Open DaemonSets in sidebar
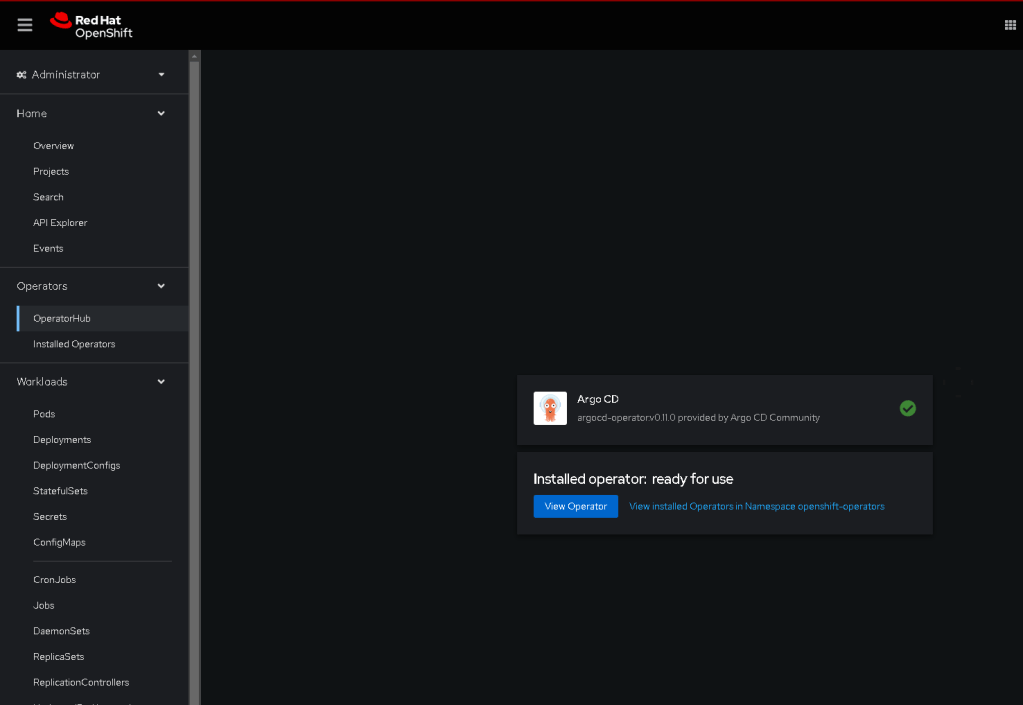This screenshot has width=1023, height=705. click(61, 631)
